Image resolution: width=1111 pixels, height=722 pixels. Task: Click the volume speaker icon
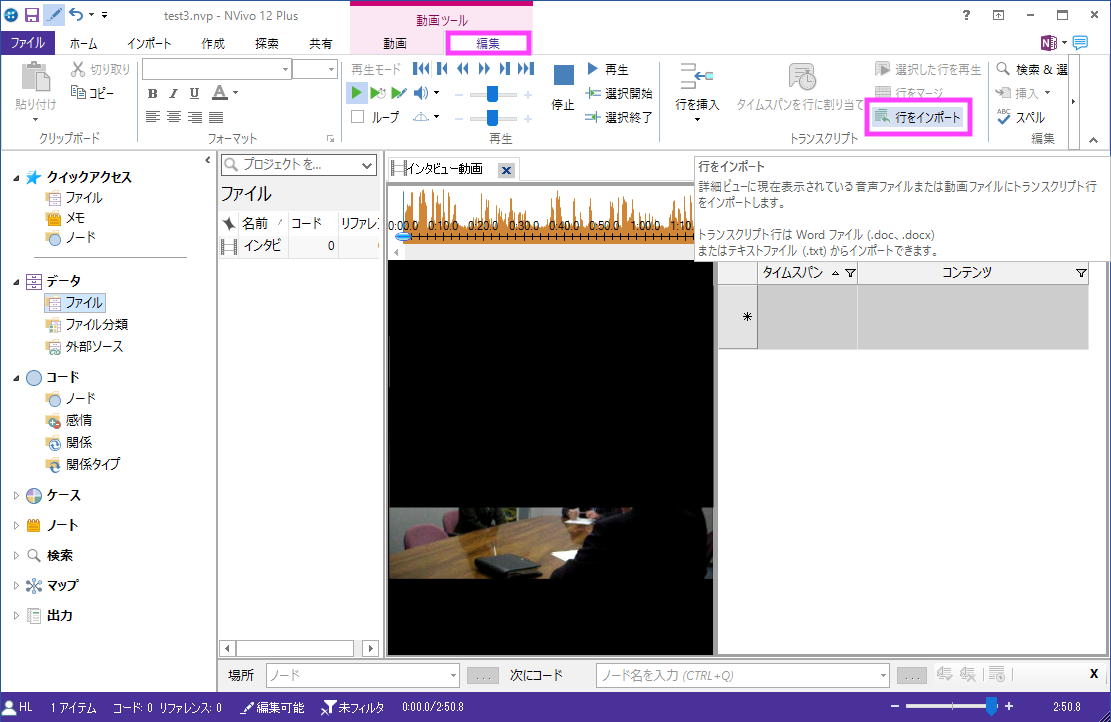pos(421,93)
